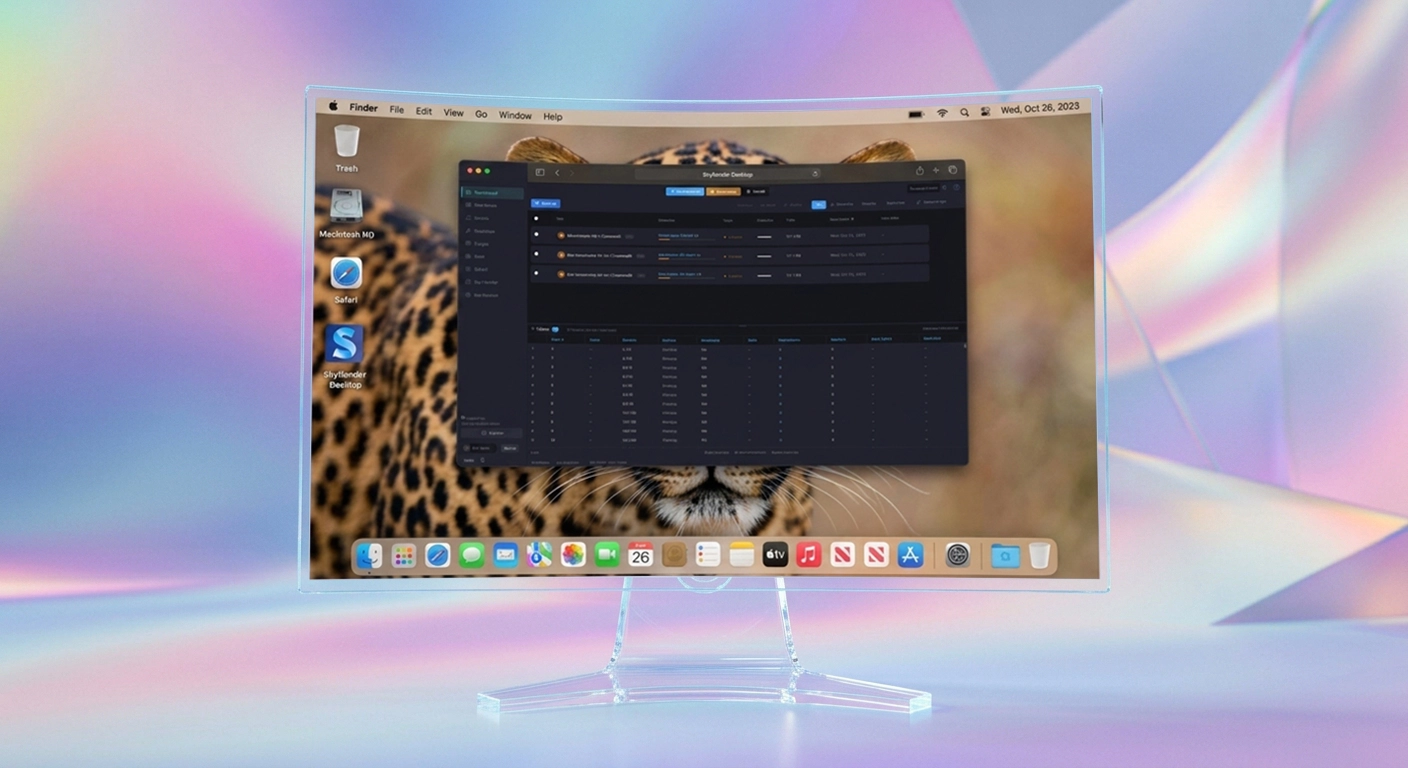This screenshot has height=768, width=1408.
Task: Go back using the window's back arrow
Action: (x=557, y=173)
